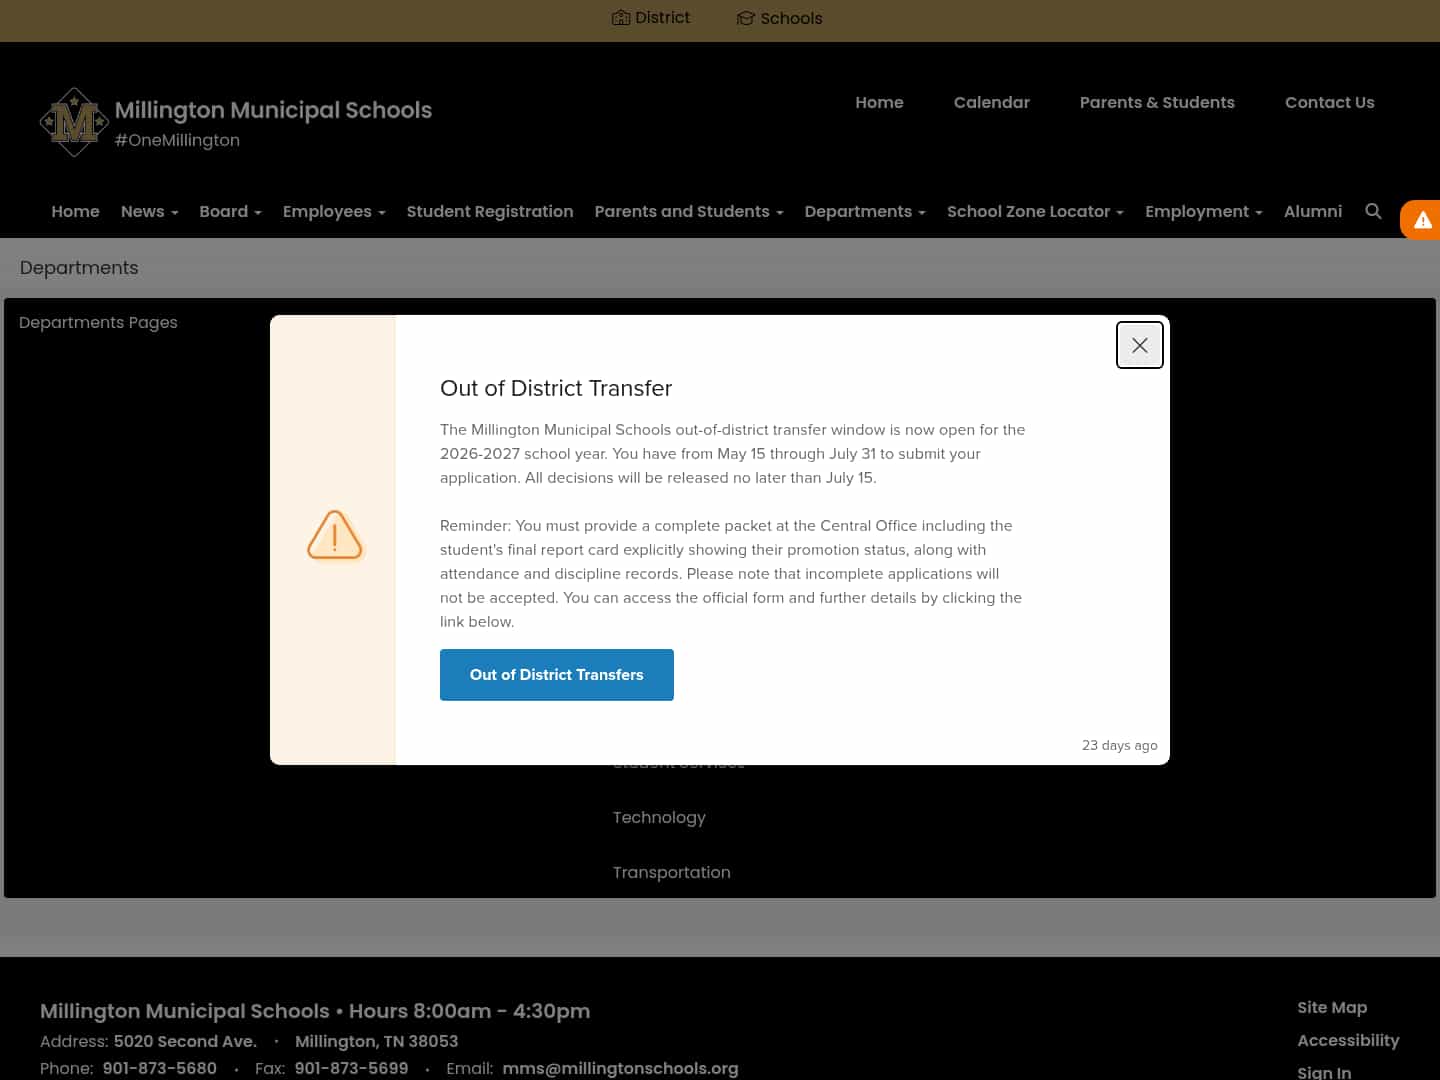Viewport: 1440px width, 1080px height.
Task: Open the 5020 Second Ave. address link
Action: click(185, 1041)
